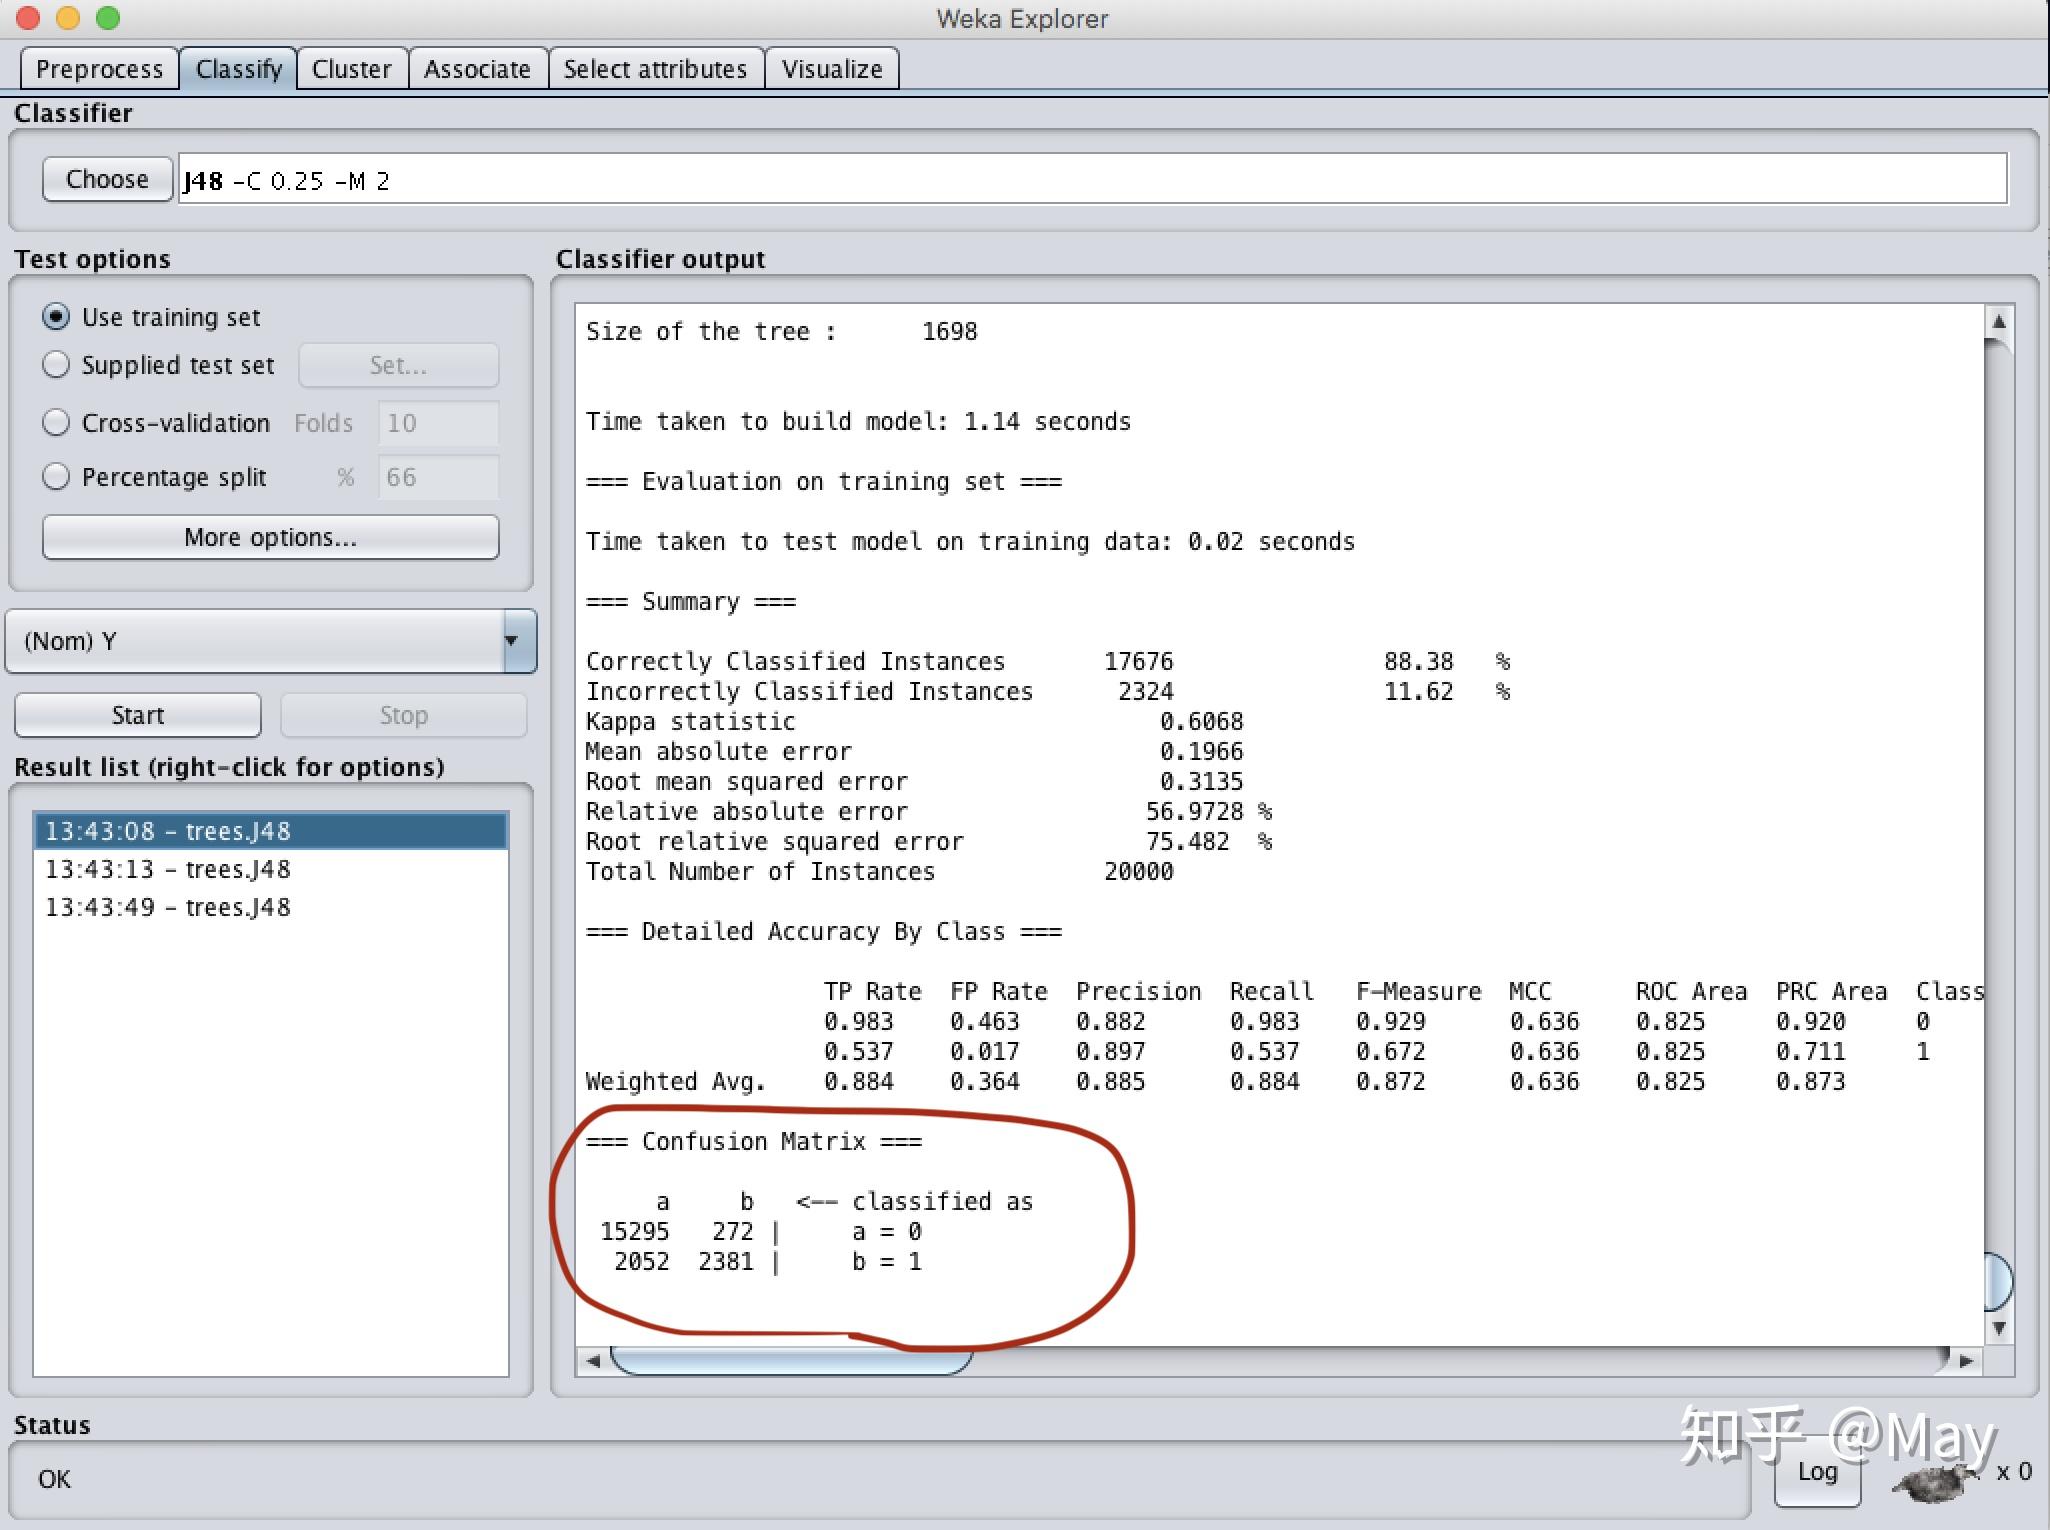Click the green macOS zoom button
The height and width of the screenshot is (1530, 2050).
tap(108, 18)
